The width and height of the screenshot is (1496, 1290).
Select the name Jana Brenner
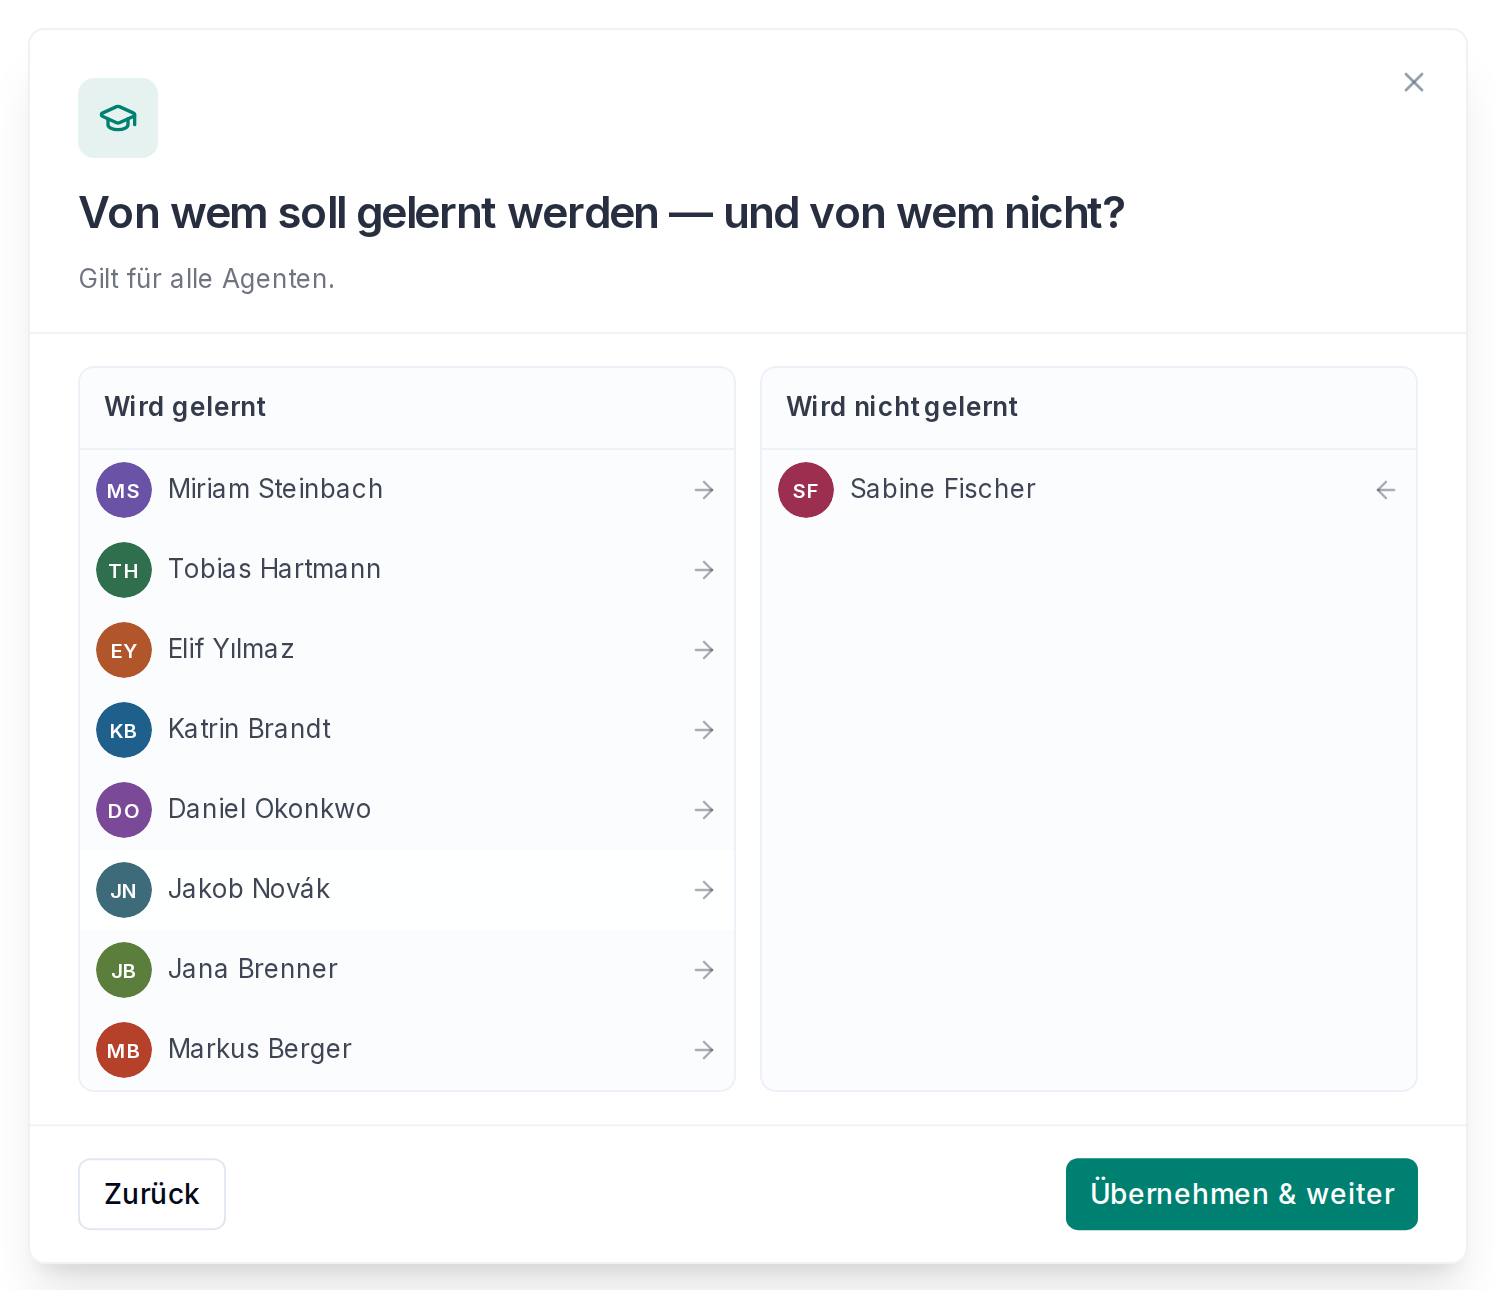tap(253, 969)
